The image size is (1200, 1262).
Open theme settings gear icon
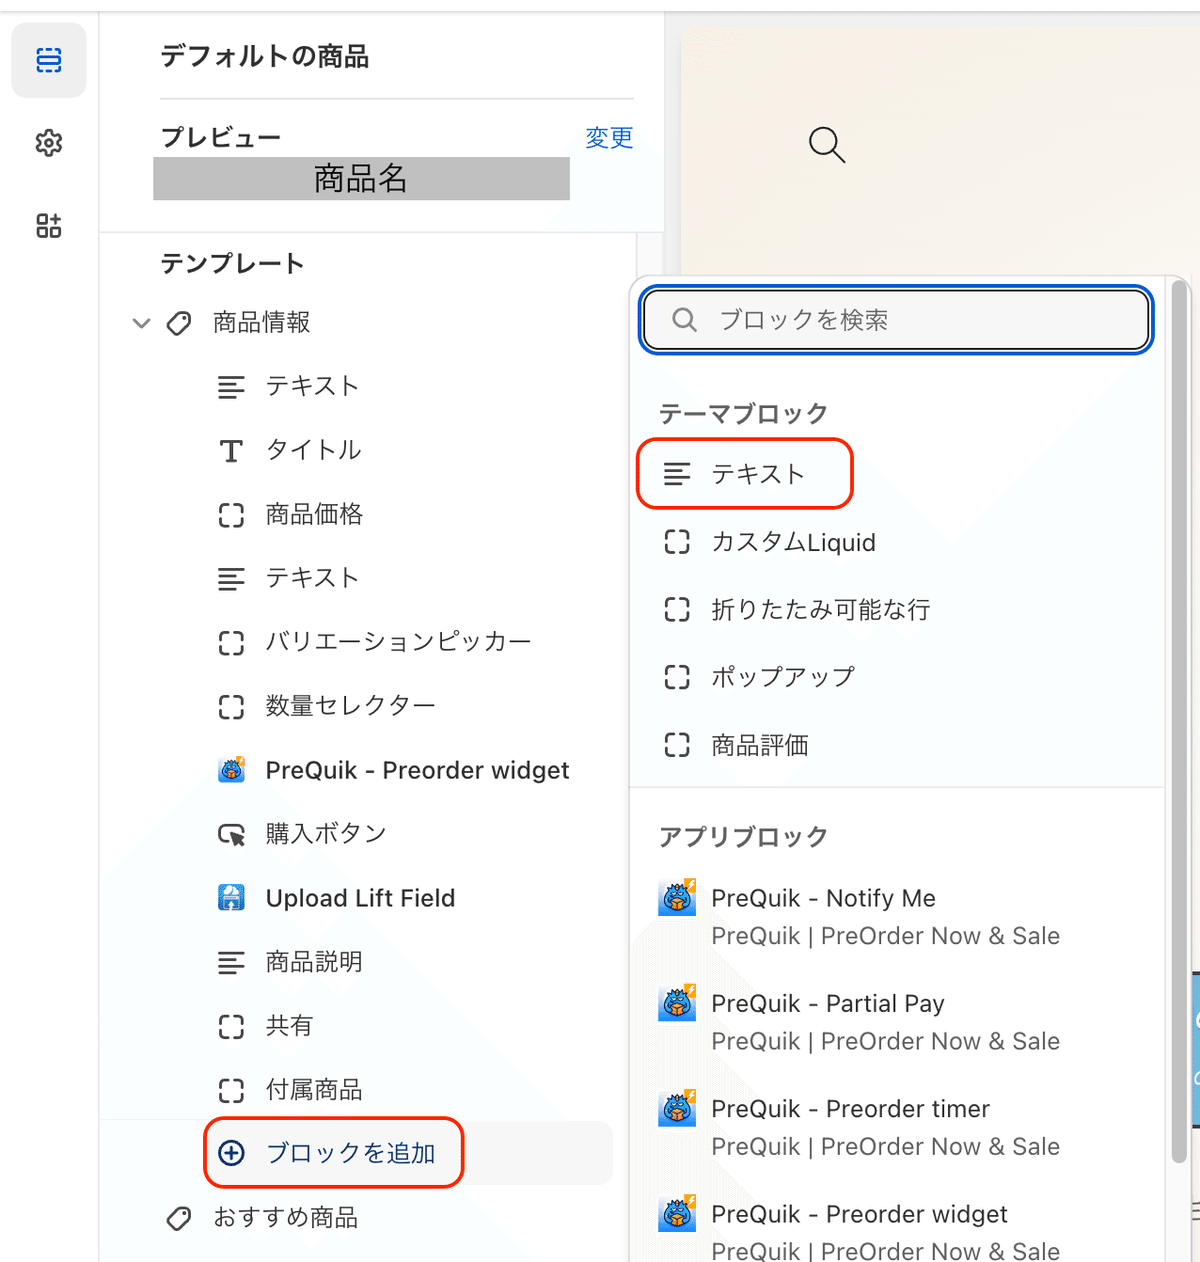49,143
